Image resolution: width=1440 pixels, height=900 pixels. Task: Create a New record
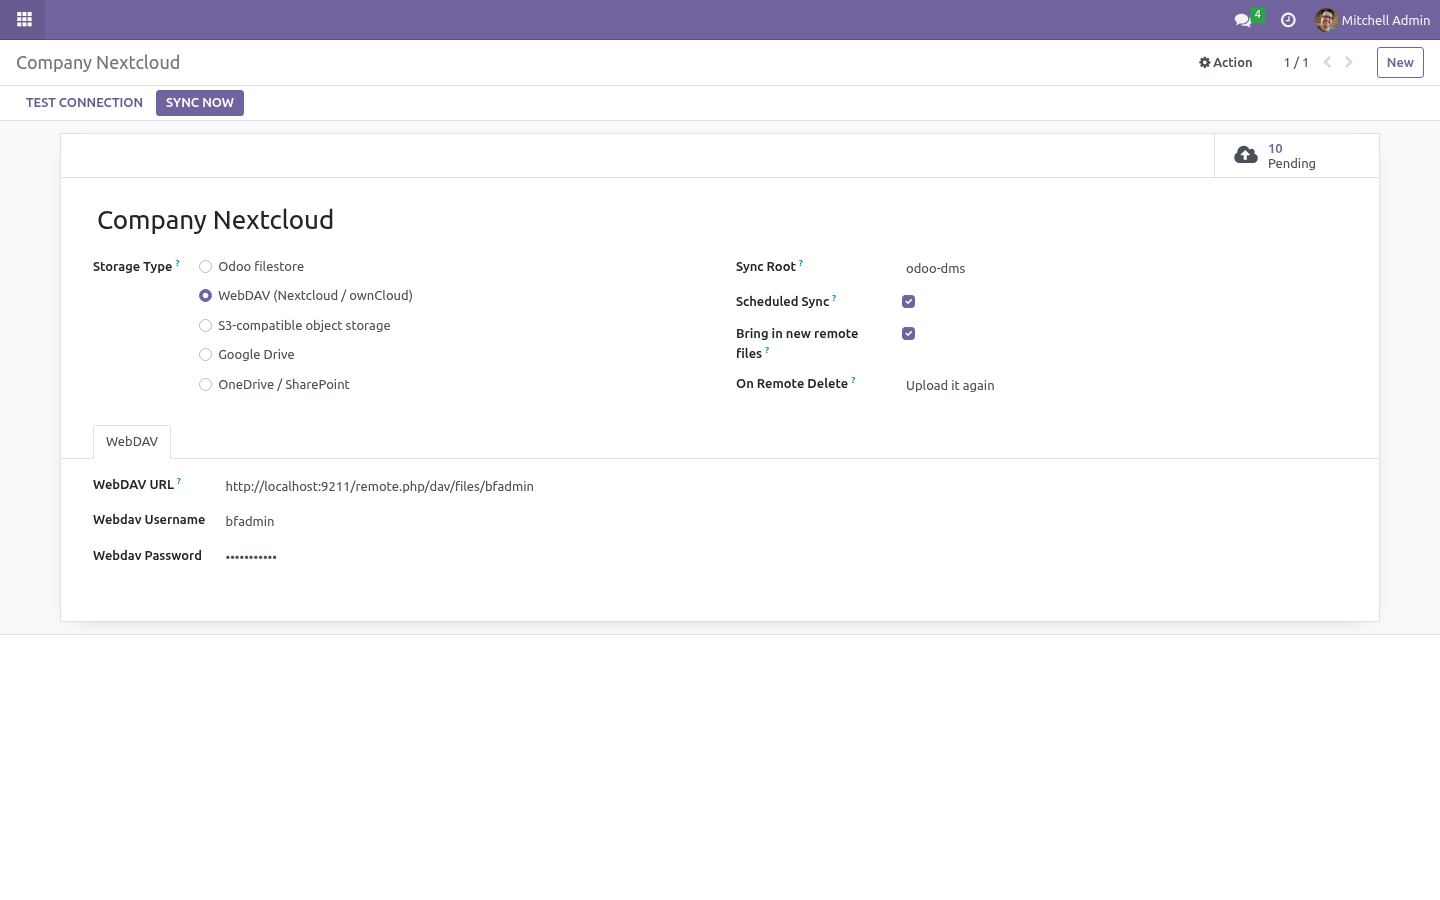click(x=1400, y=62)
